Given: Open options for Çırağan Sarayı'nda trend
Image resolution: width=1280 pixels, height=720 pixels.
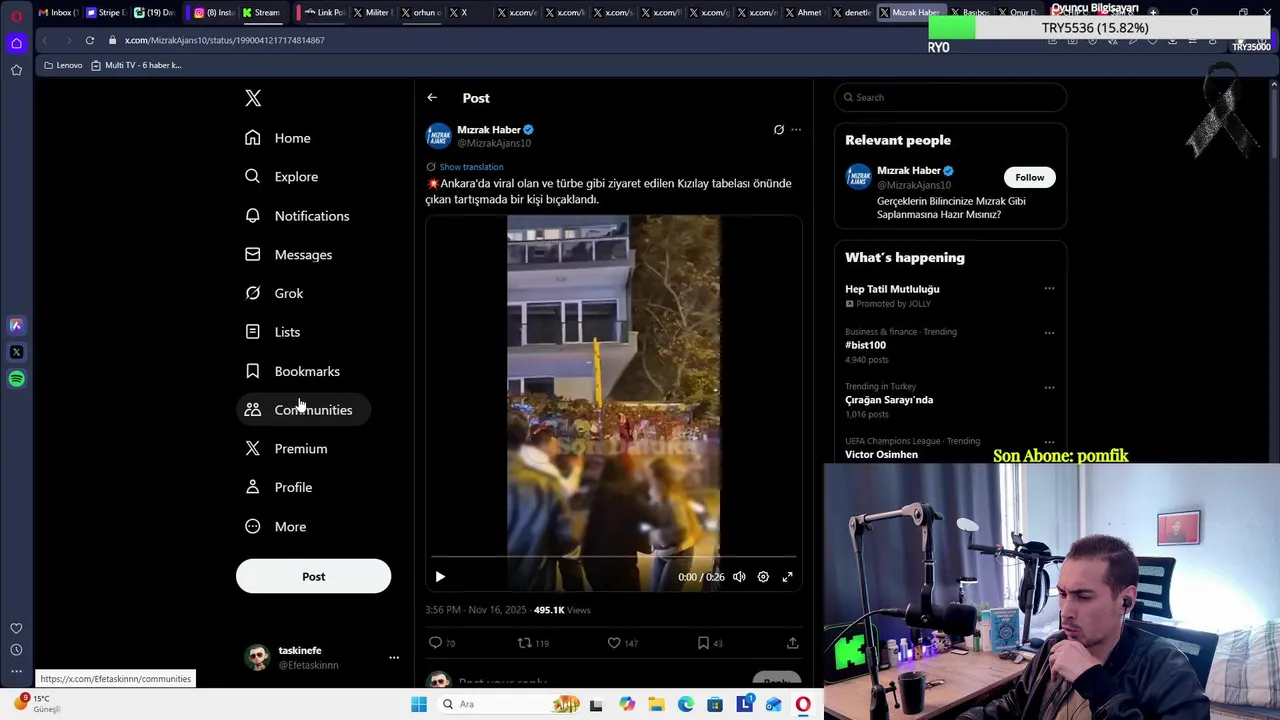Looking at the screenshot, I should click(1049, 387).
